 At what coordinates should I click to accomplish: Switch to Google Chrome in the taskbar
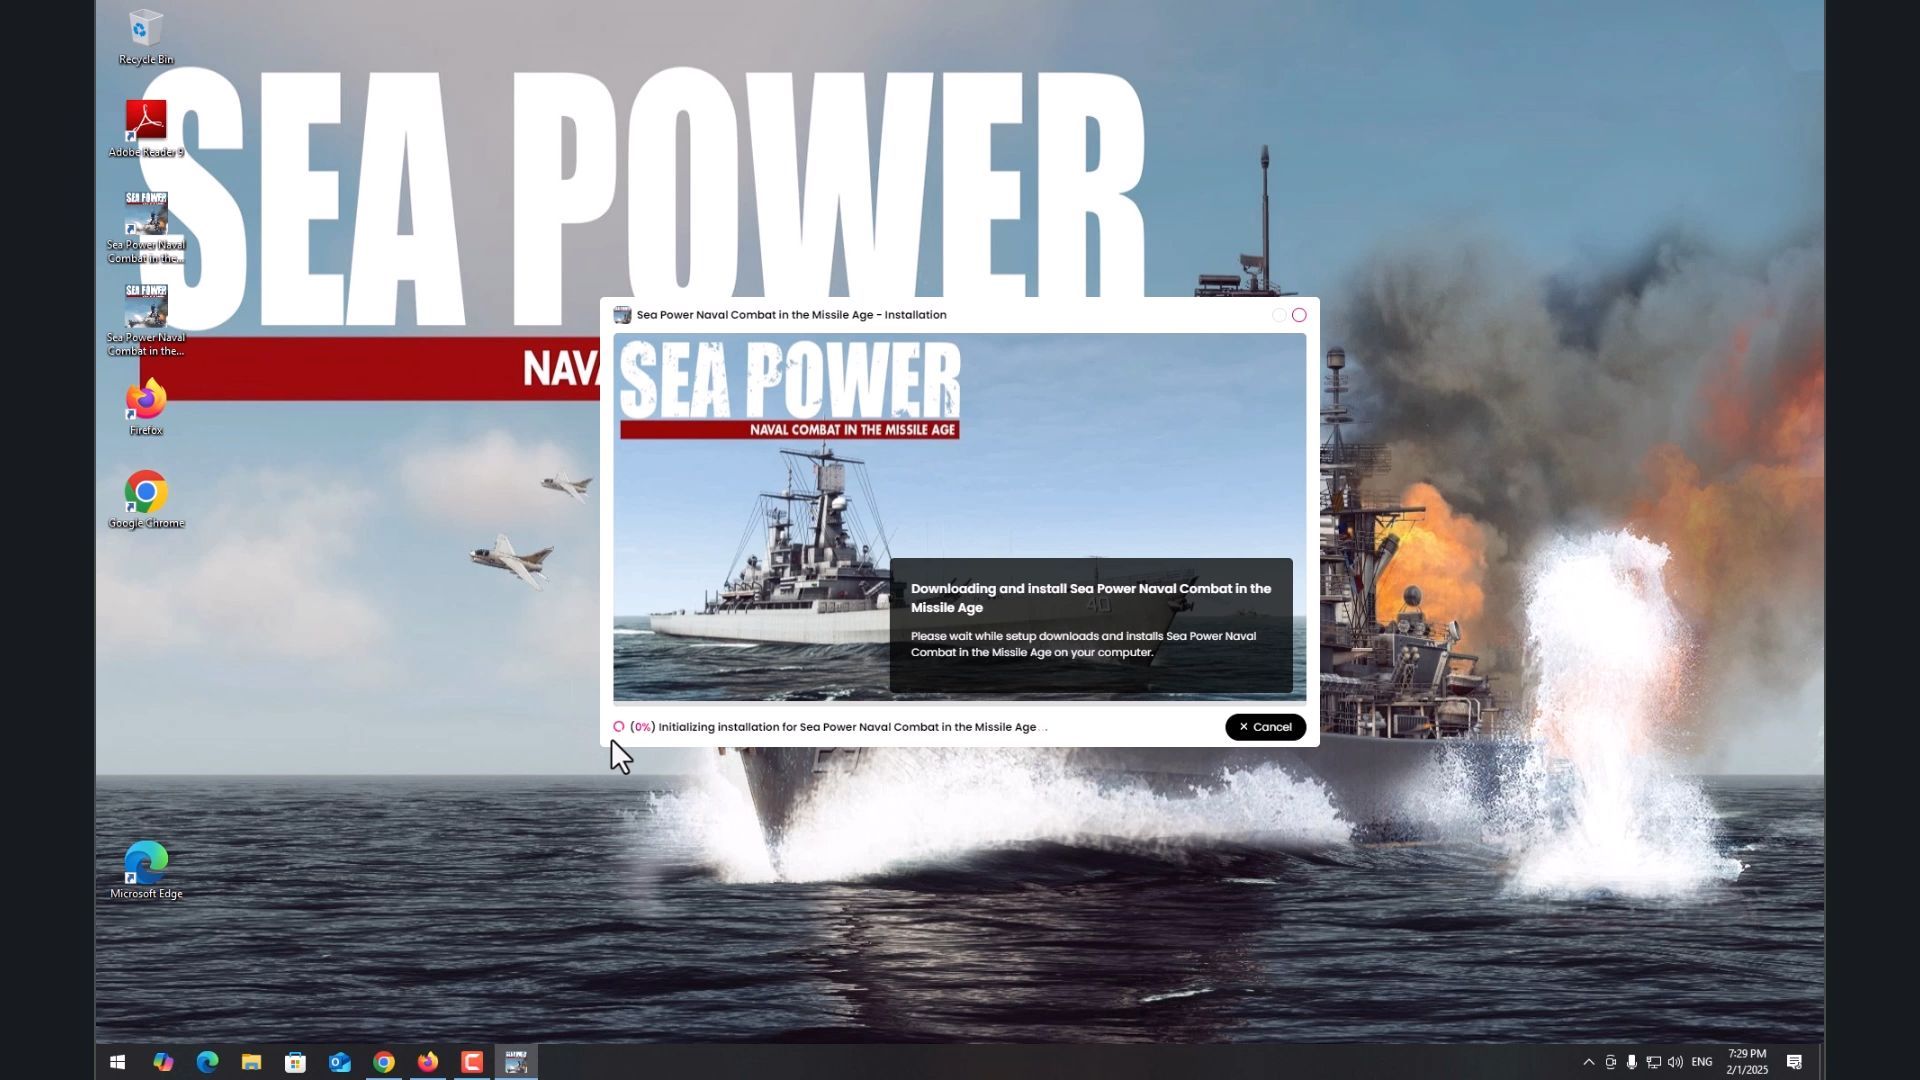[384, 1062]
